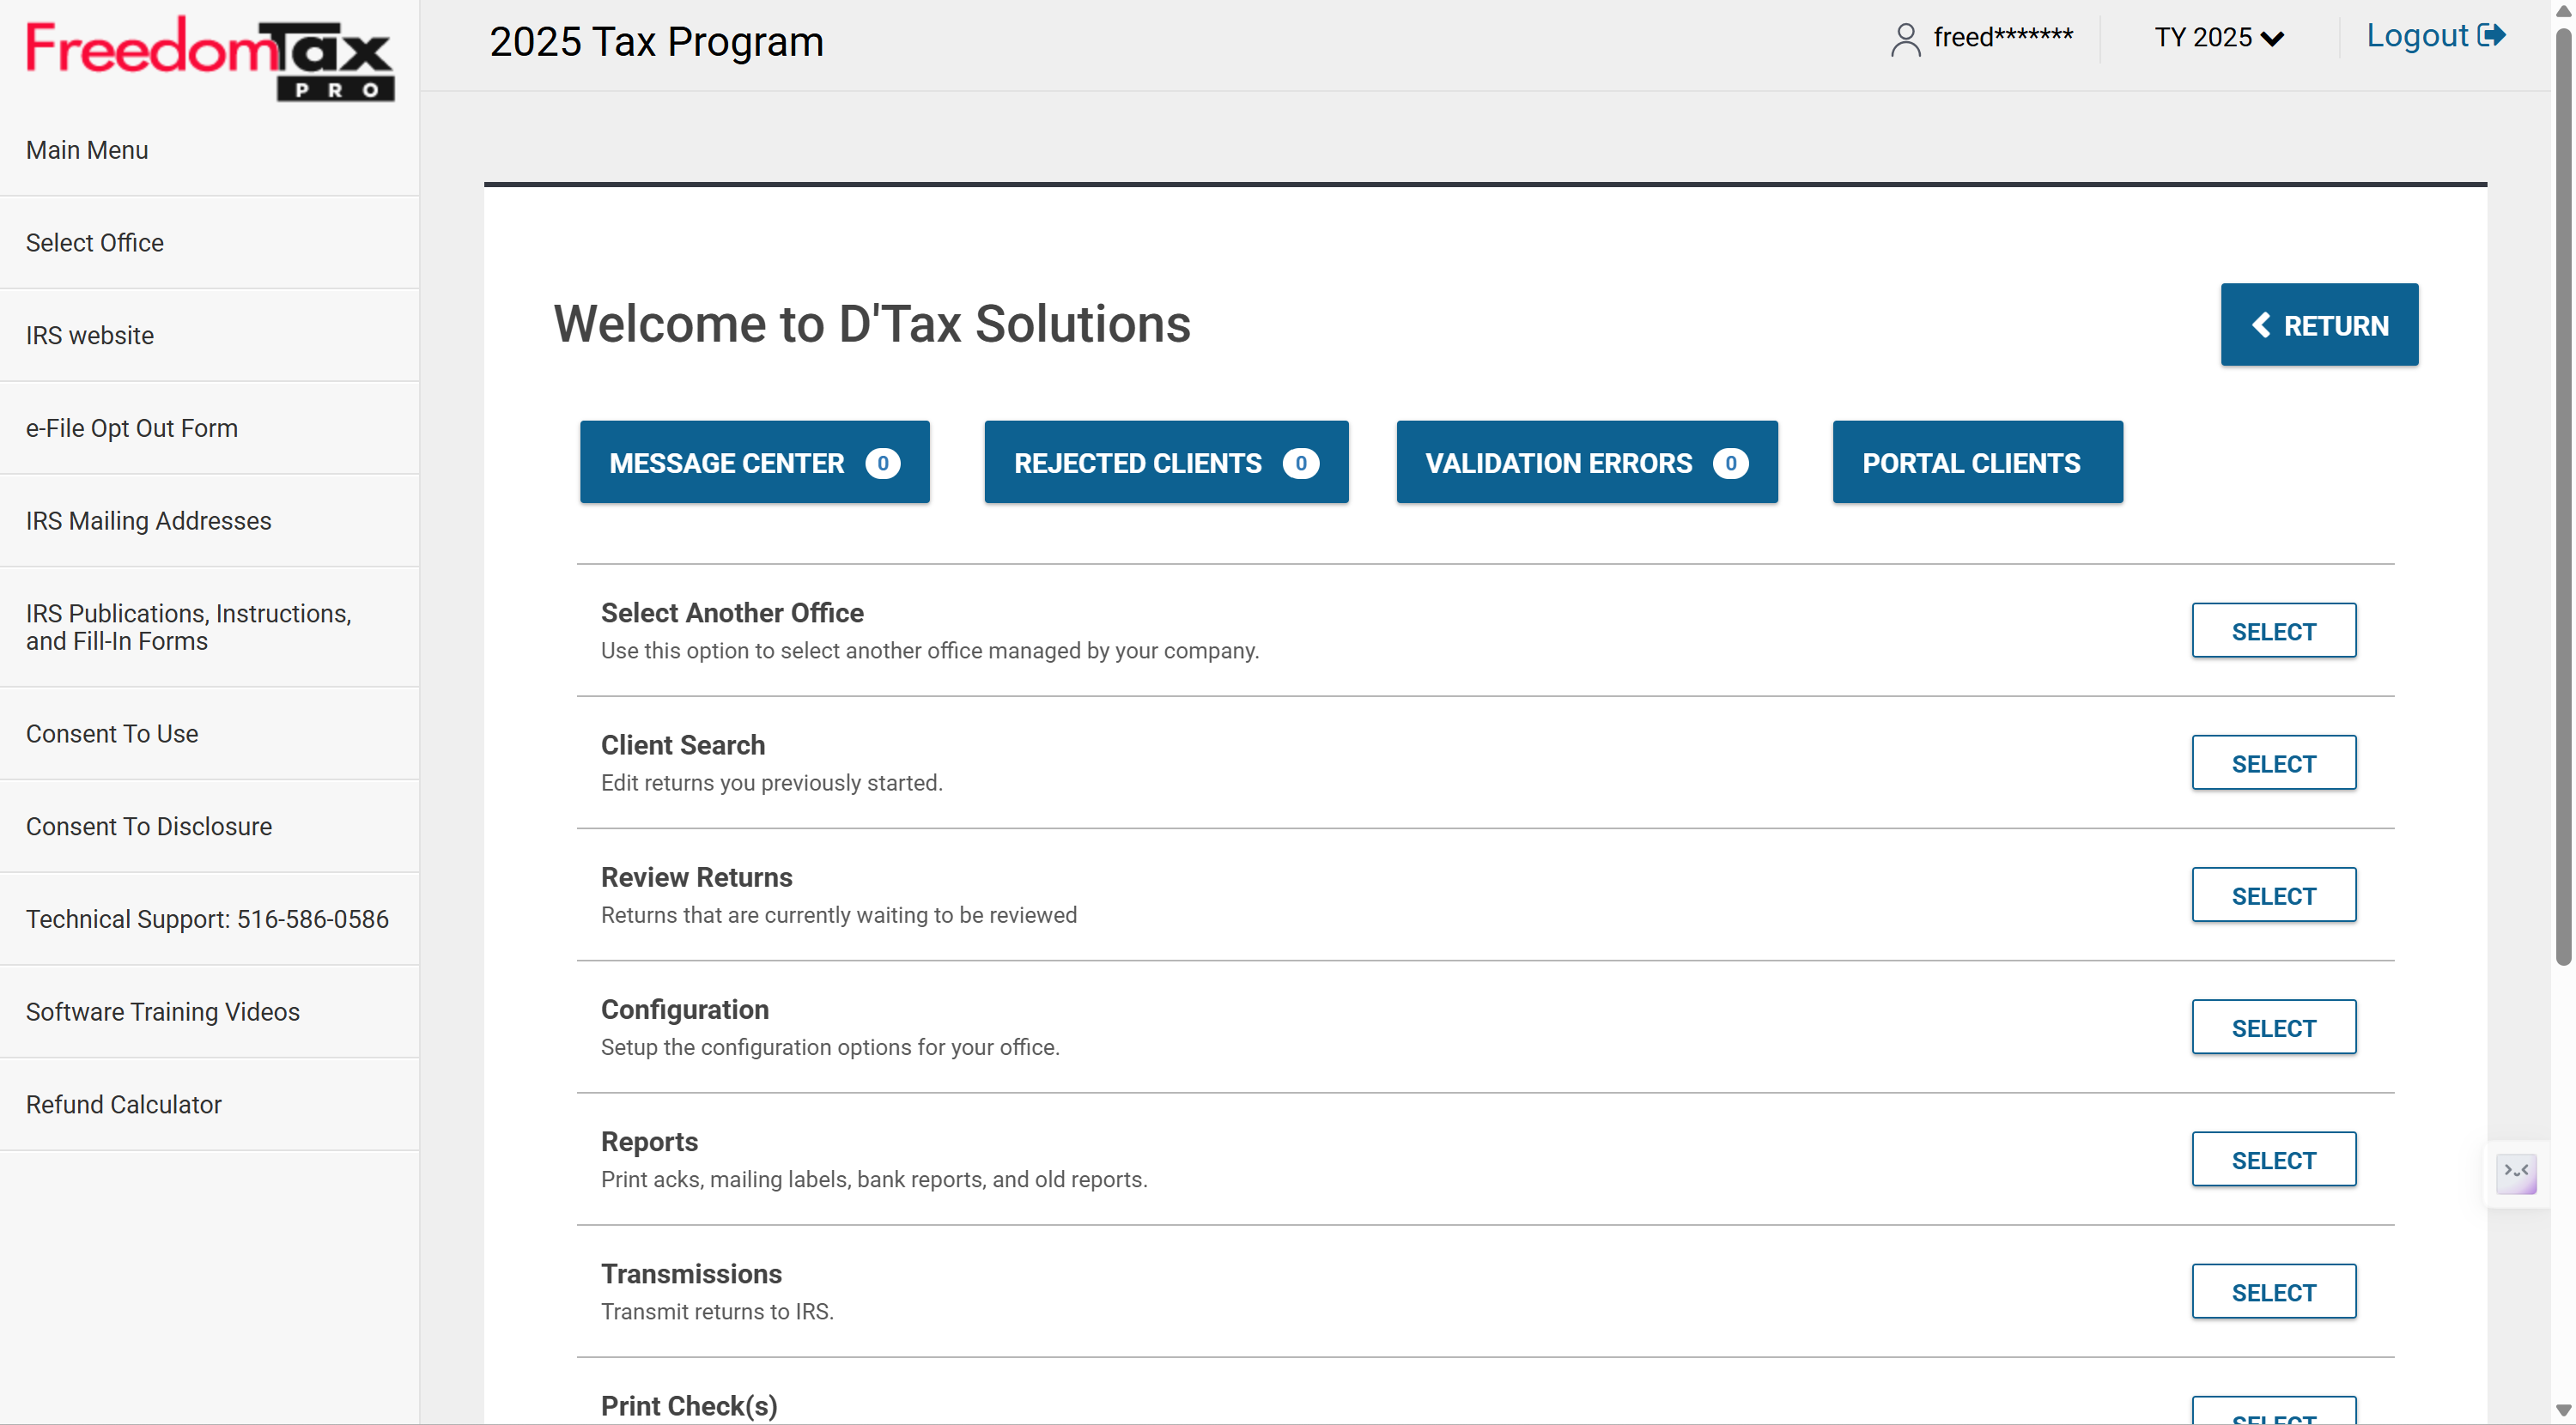Screen dimensions: 2576x1425
Task: Open Software Training Videos
Action: click(210, 1012)
